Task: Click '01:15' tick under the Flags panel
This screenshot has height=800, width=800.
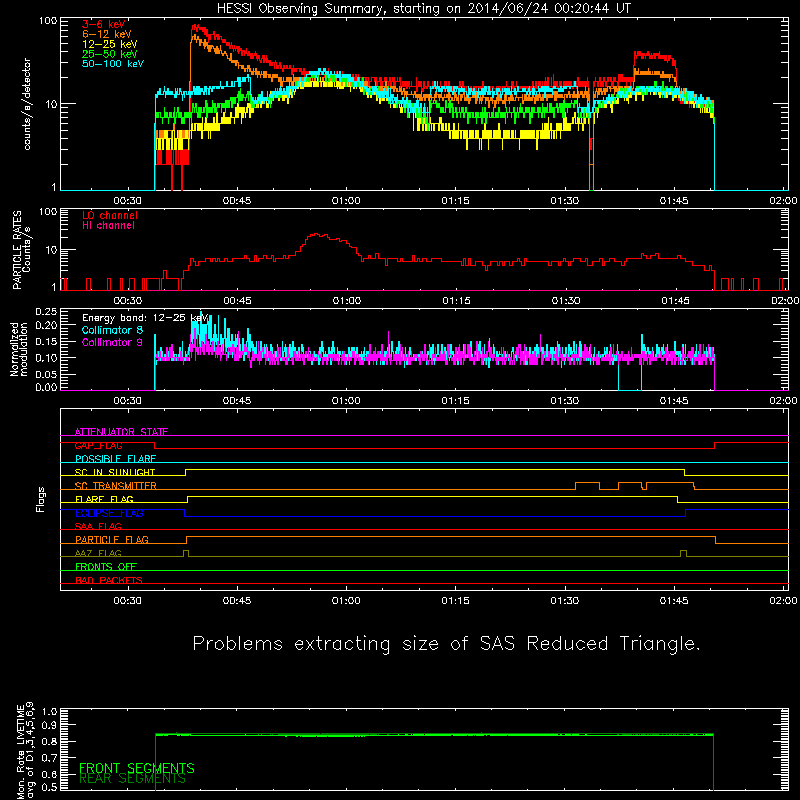Action: (x=455, y=601)
